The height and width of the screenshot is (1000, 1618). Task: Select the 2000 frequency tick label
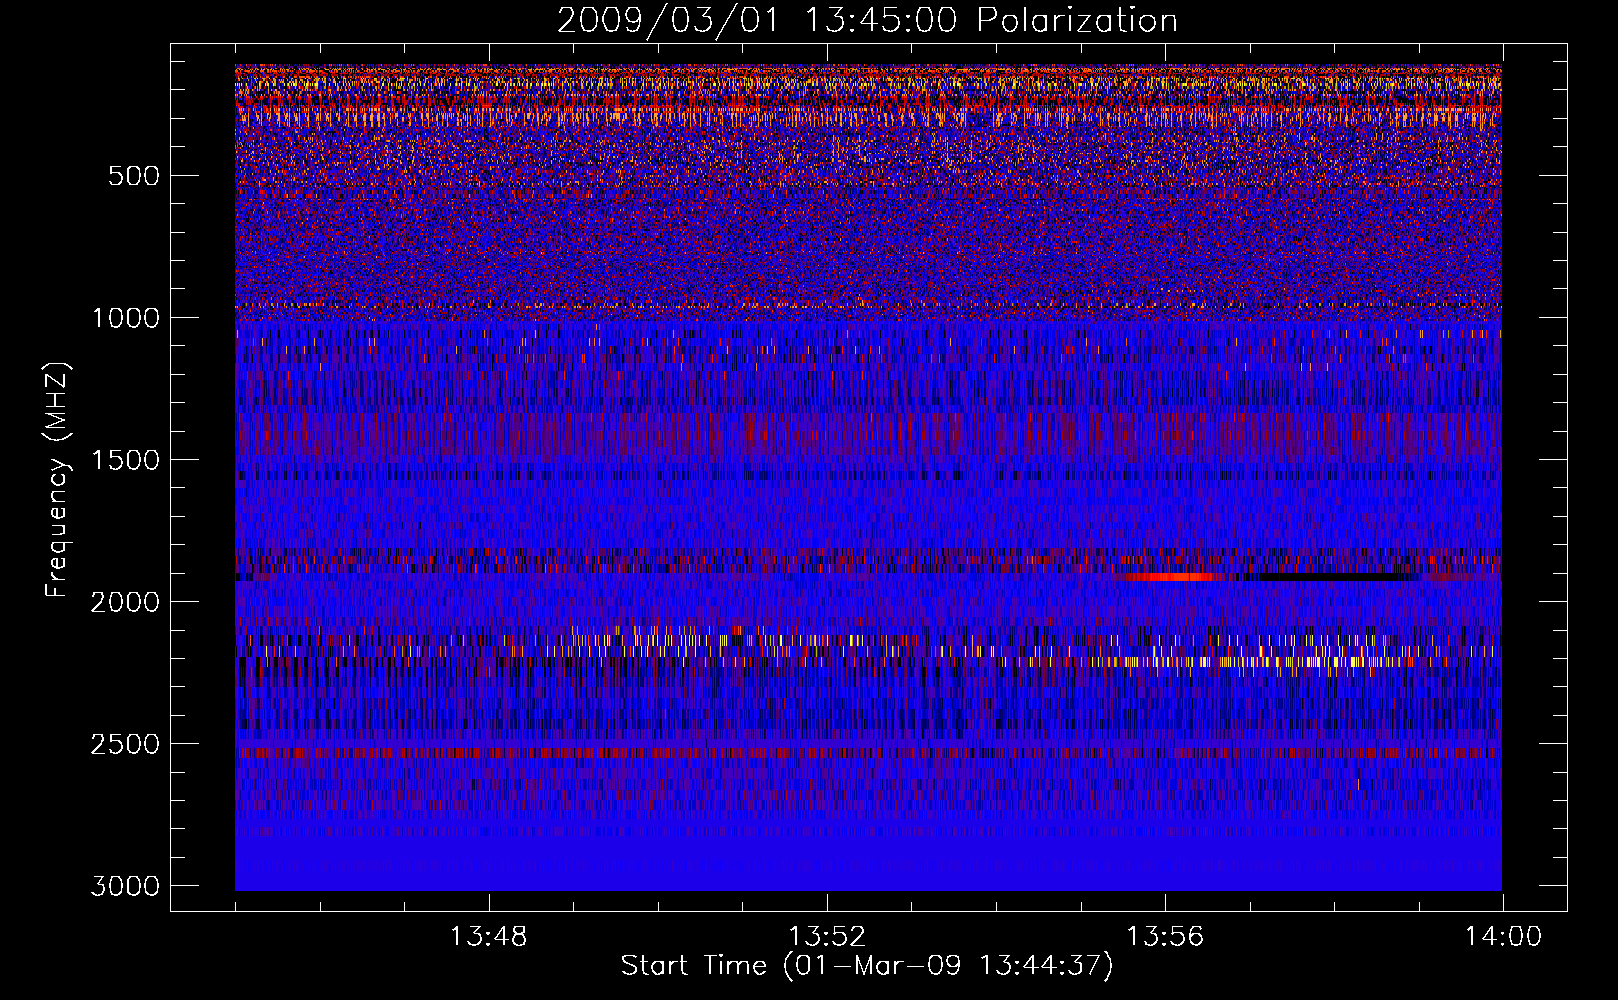click(125, 602)
